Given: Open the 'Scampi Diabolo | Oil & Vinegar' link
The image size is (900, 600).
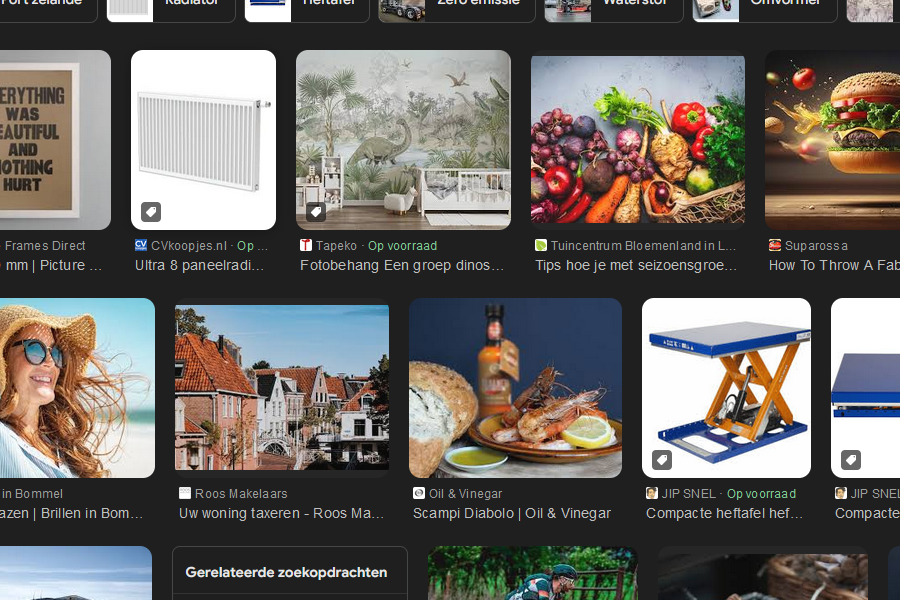Looking at the screenshot, I should (x=511, y=513).
